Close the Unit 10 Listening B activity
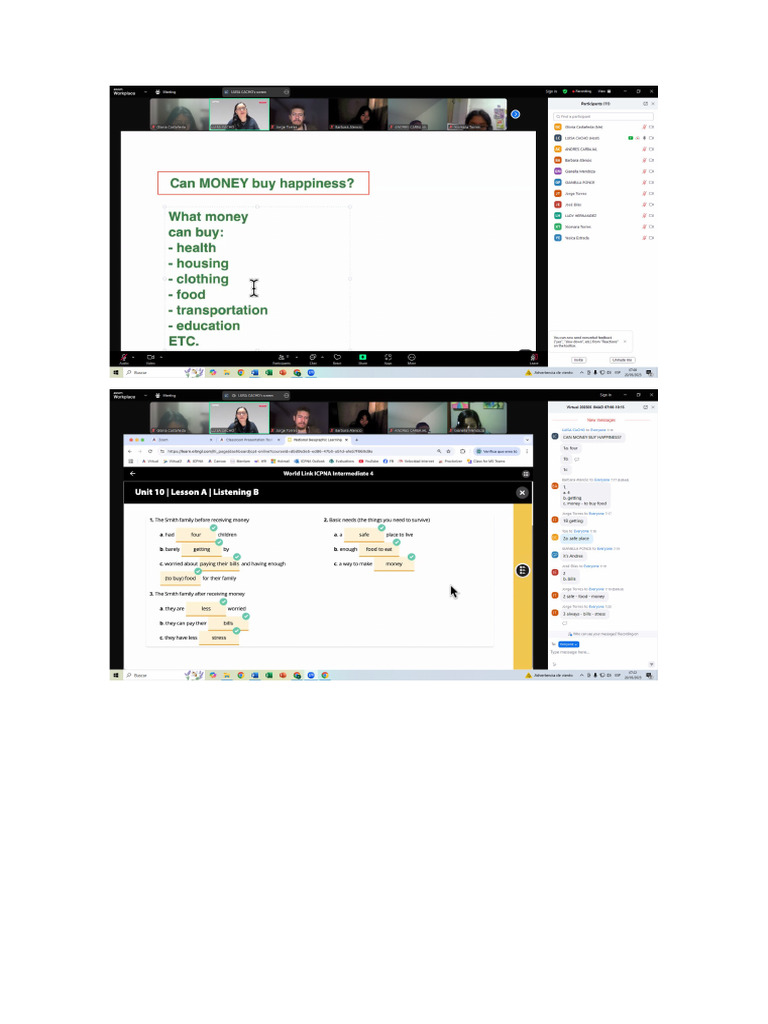The height and width of the screenshot is (1024, 768). (x=522, y=492)
